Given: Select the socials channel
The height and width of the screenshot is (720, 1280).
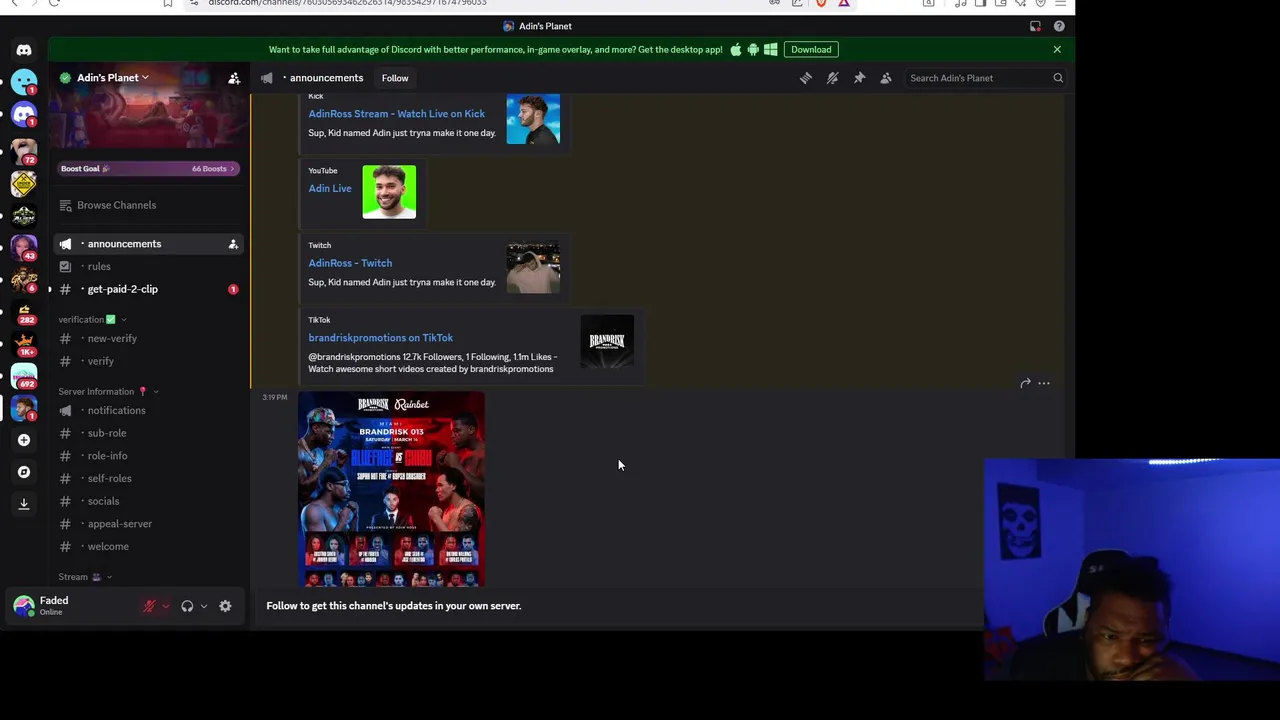Looking at the screenshot, I should tap(148, 501).
